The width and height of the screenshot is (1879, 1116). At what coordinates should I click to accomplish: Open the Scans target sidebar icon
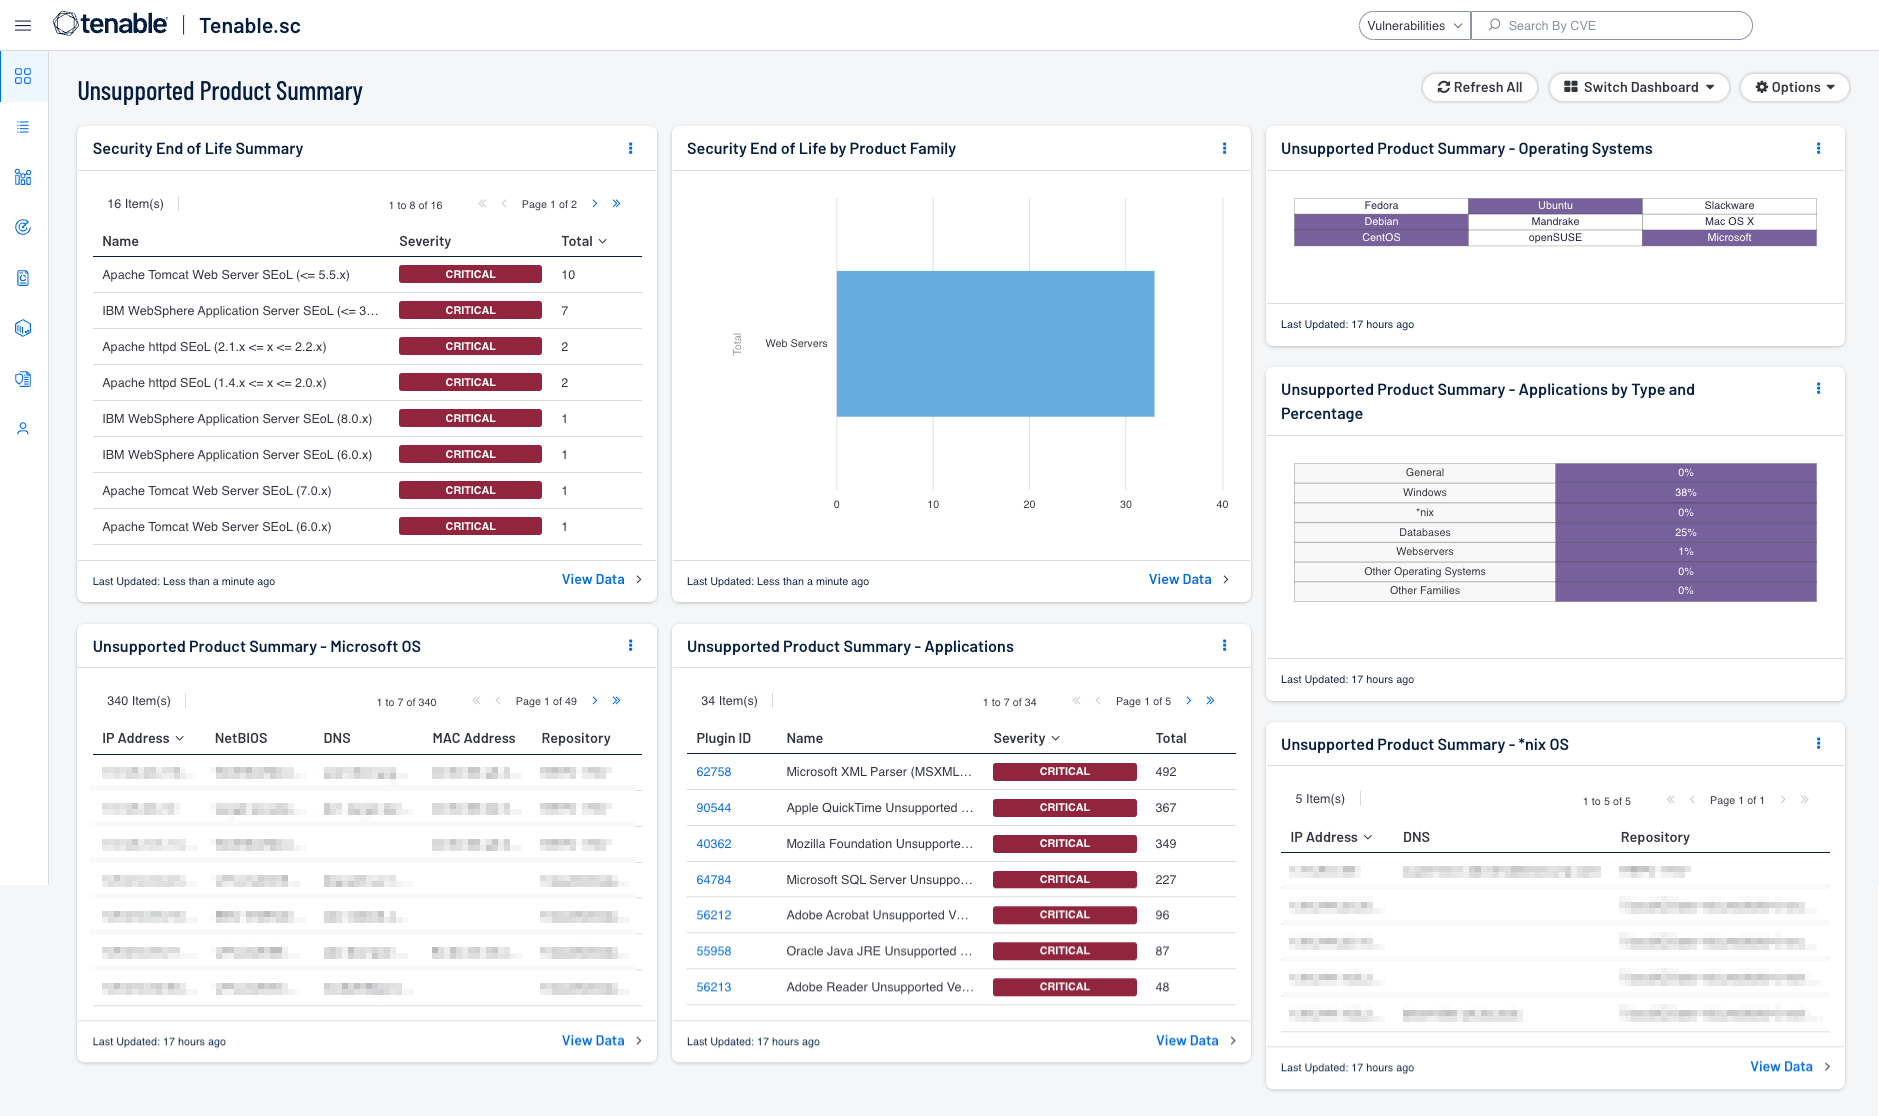pyautogui.click(x=23, y=227)
